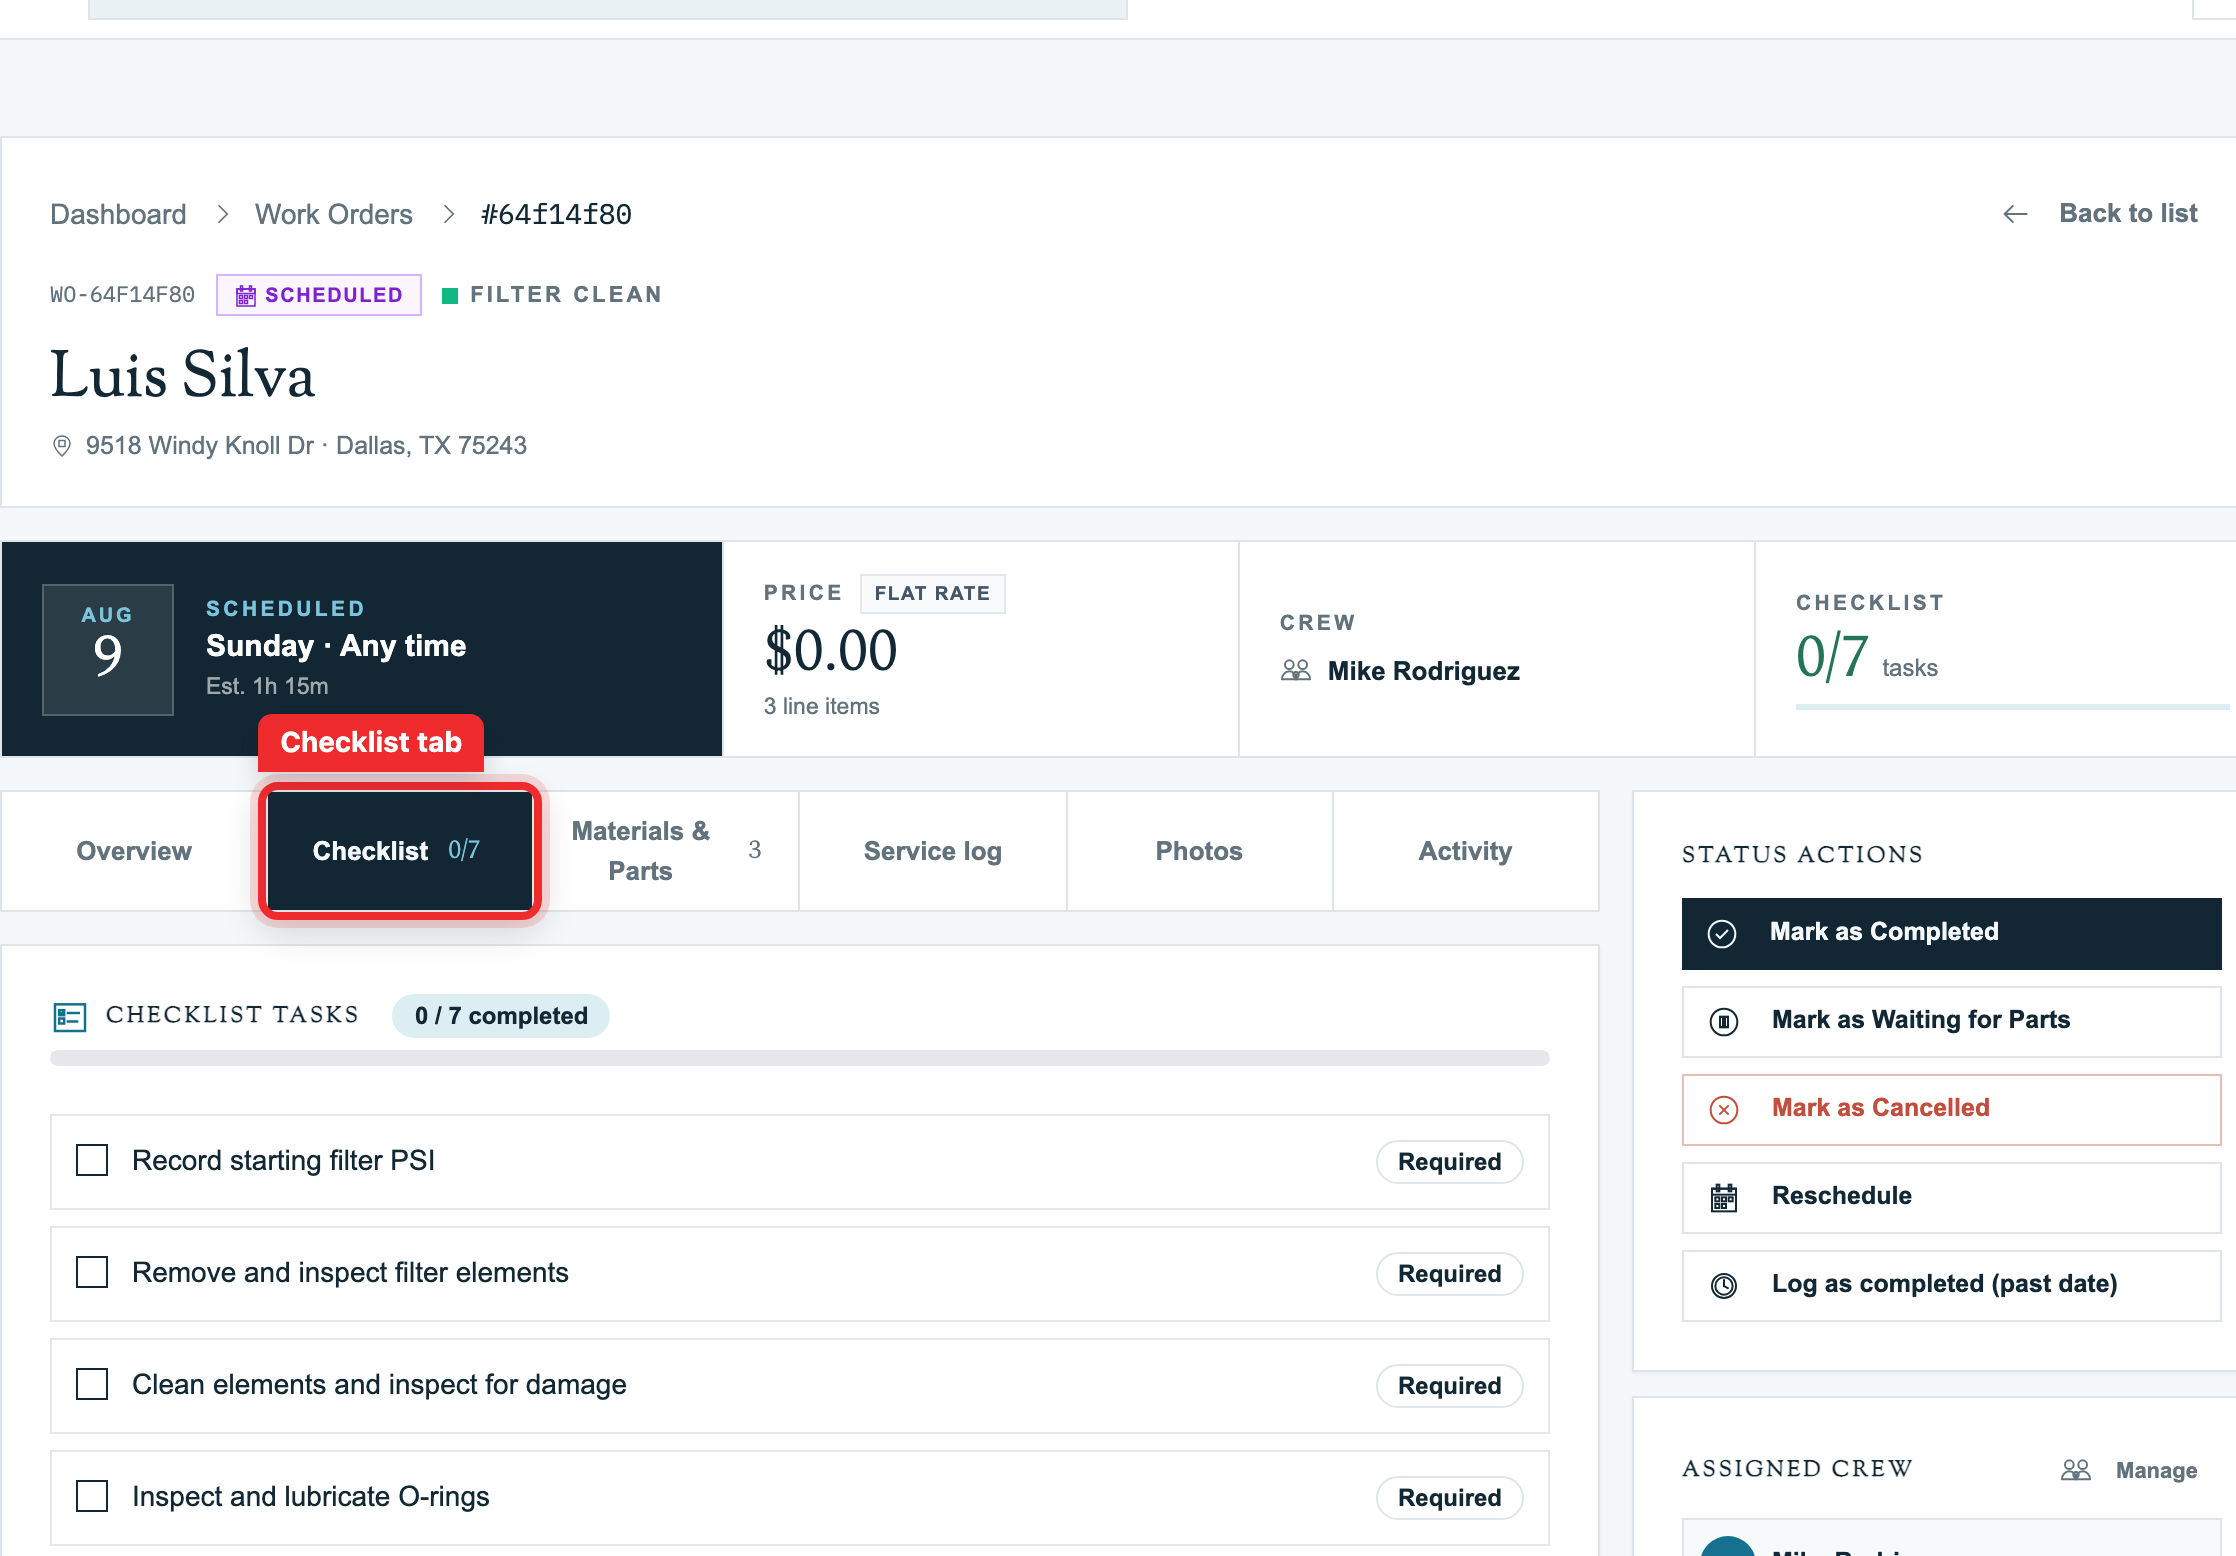Click the X circle icon on Mark as Cancelled
The height and width of the screenshot is (1556, 2236).
pos(1724,1109)
